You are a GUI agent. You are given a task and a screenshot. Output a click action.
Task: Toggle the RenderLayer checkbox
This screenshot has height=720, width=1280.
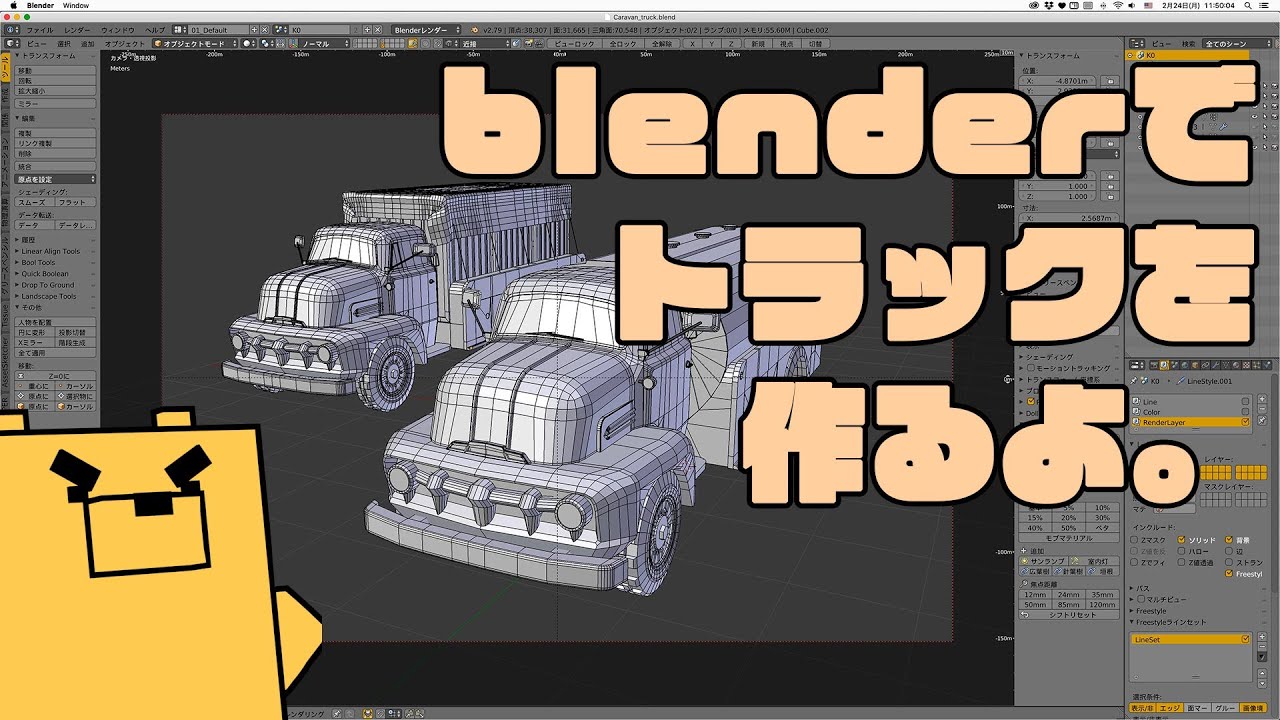point(1246,422)
